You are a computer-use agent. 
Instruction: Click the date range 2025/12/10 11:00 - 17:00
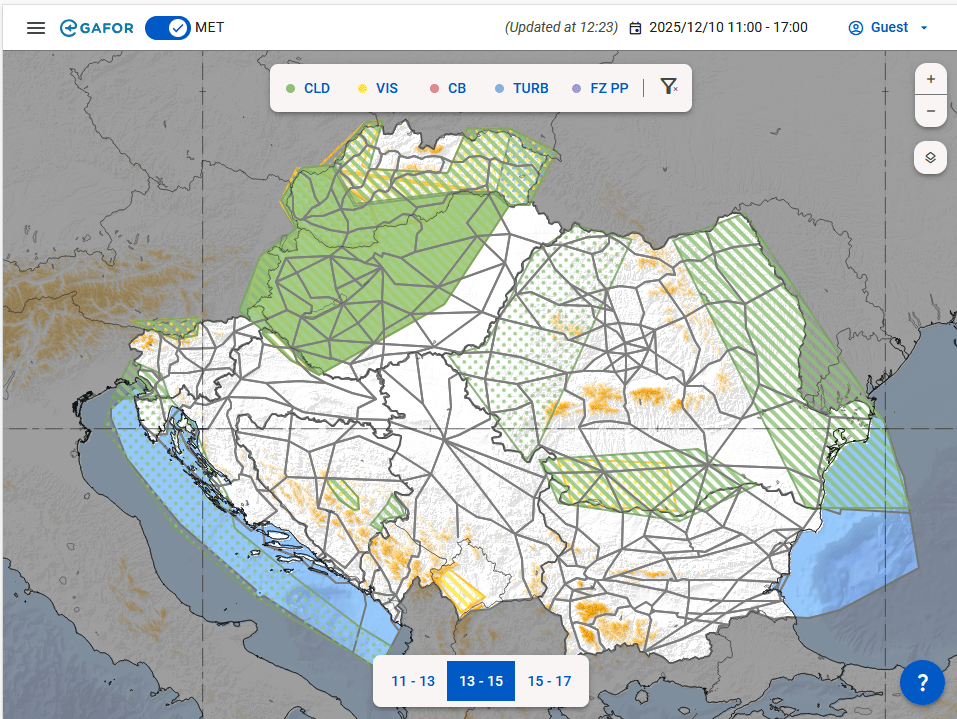click(x=728, y=28)
